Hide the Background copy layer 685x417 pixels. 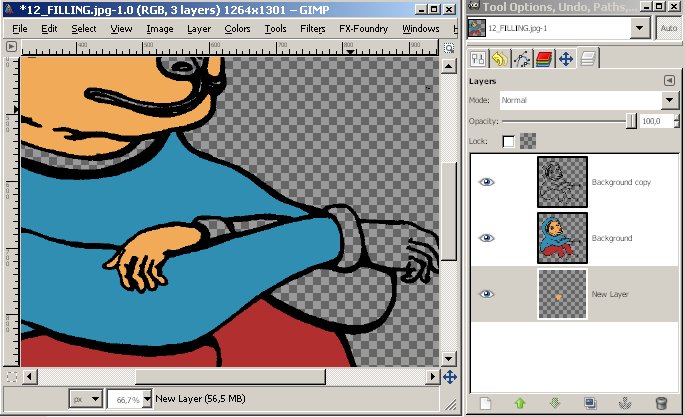click(487, 182)
